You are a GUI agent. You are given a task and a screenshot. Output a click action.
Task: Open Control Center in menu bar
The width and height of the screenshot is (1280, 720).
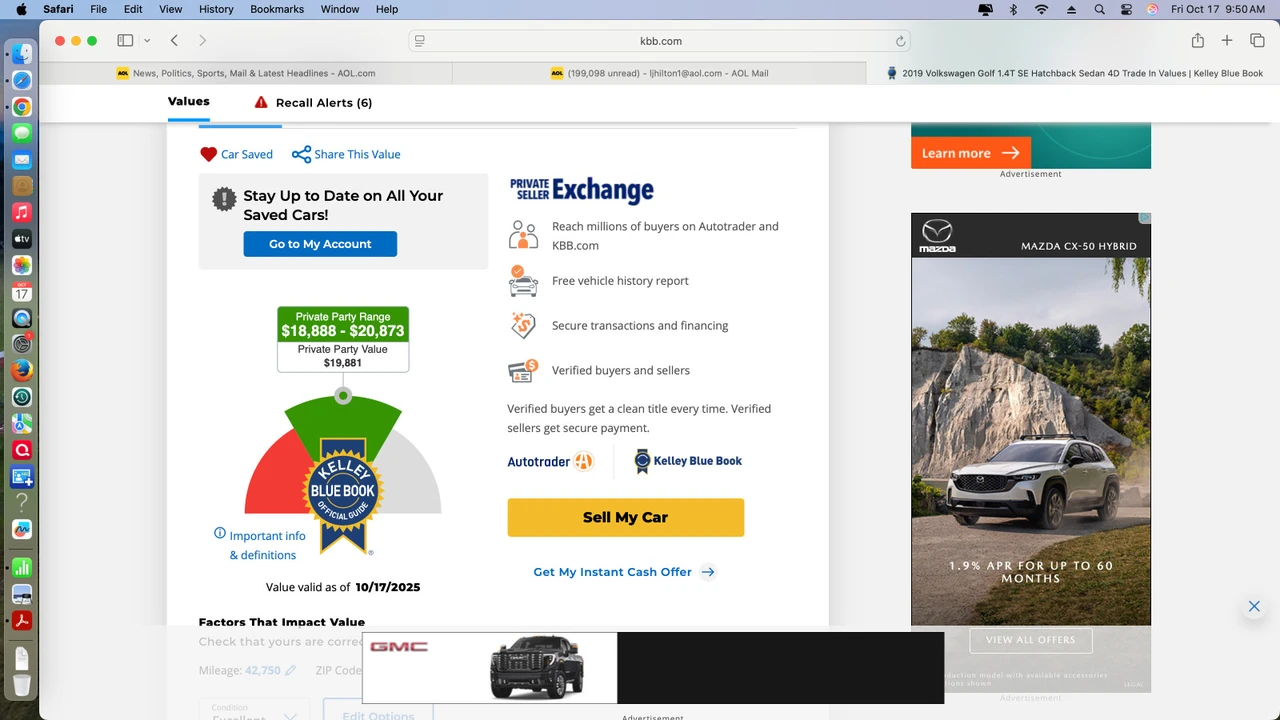point(1126,9)
